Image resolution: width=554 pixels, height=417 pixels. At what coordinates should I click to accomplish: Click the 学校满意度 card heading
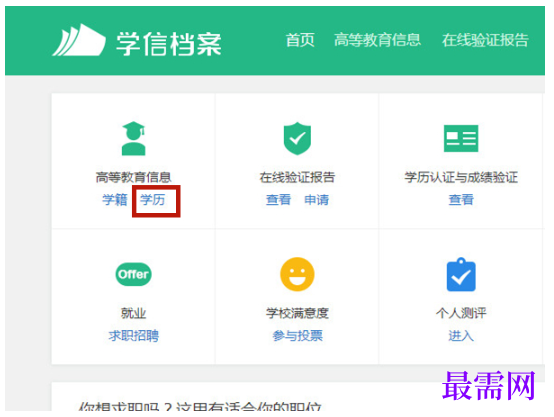tap(297, 313)
